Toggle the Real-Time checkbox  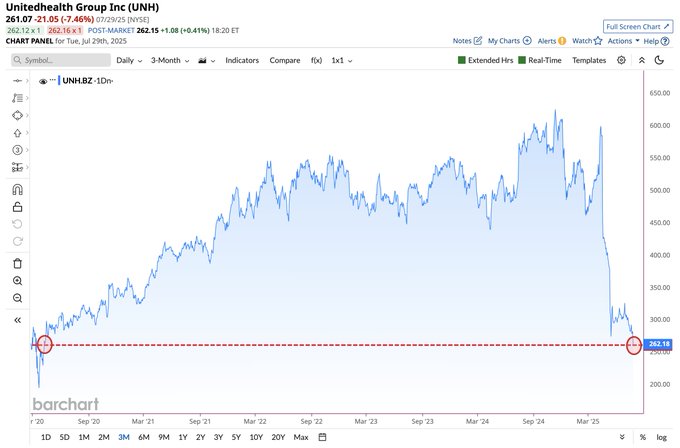[522, 60]
